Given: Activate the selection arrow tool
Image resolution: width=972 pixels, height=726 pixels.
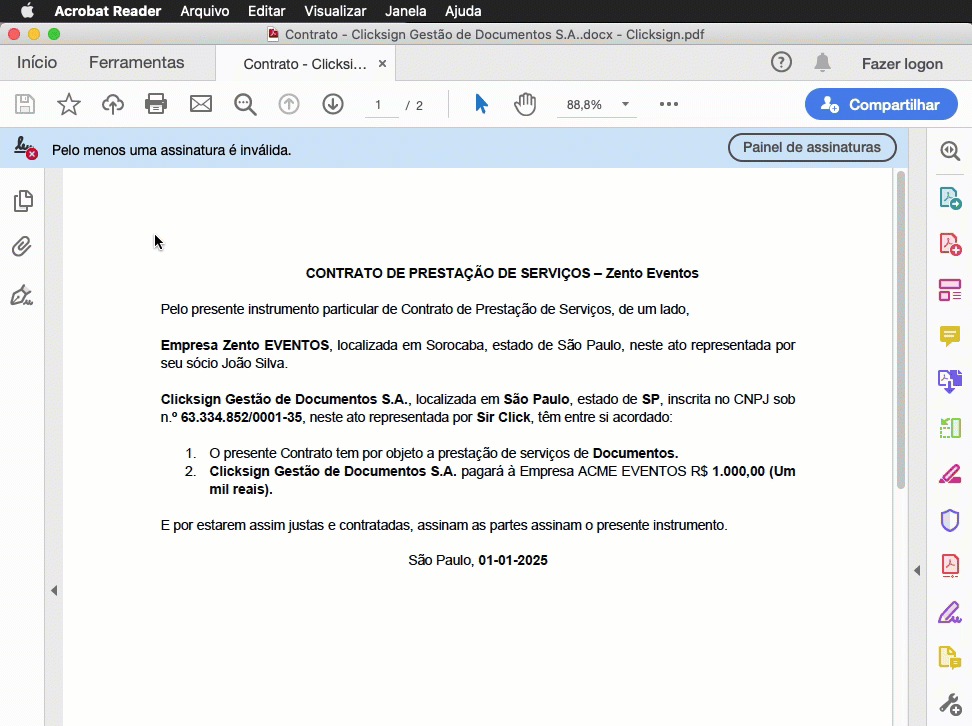Looking at the screenshot, I should tap(481, 104).
